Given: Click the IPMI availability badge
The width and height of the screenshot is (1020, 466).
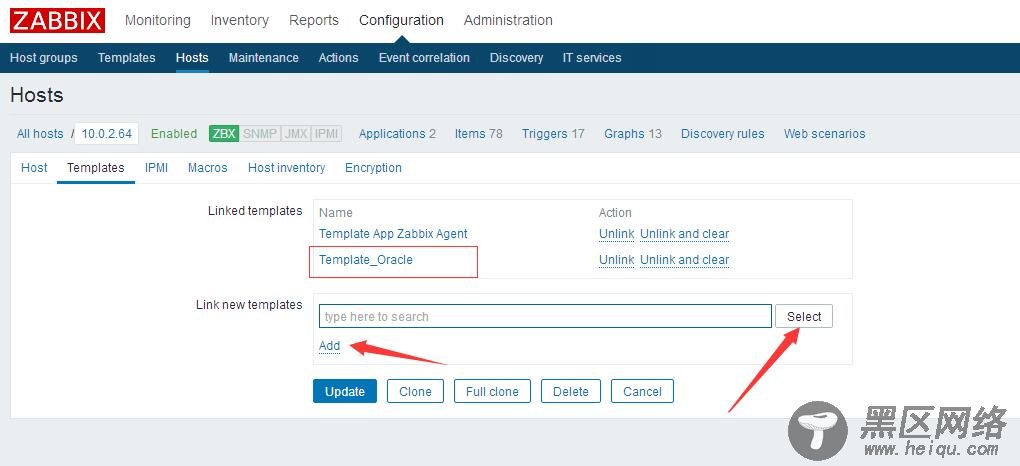Looking at the screenshot, I should click(326, 133).
